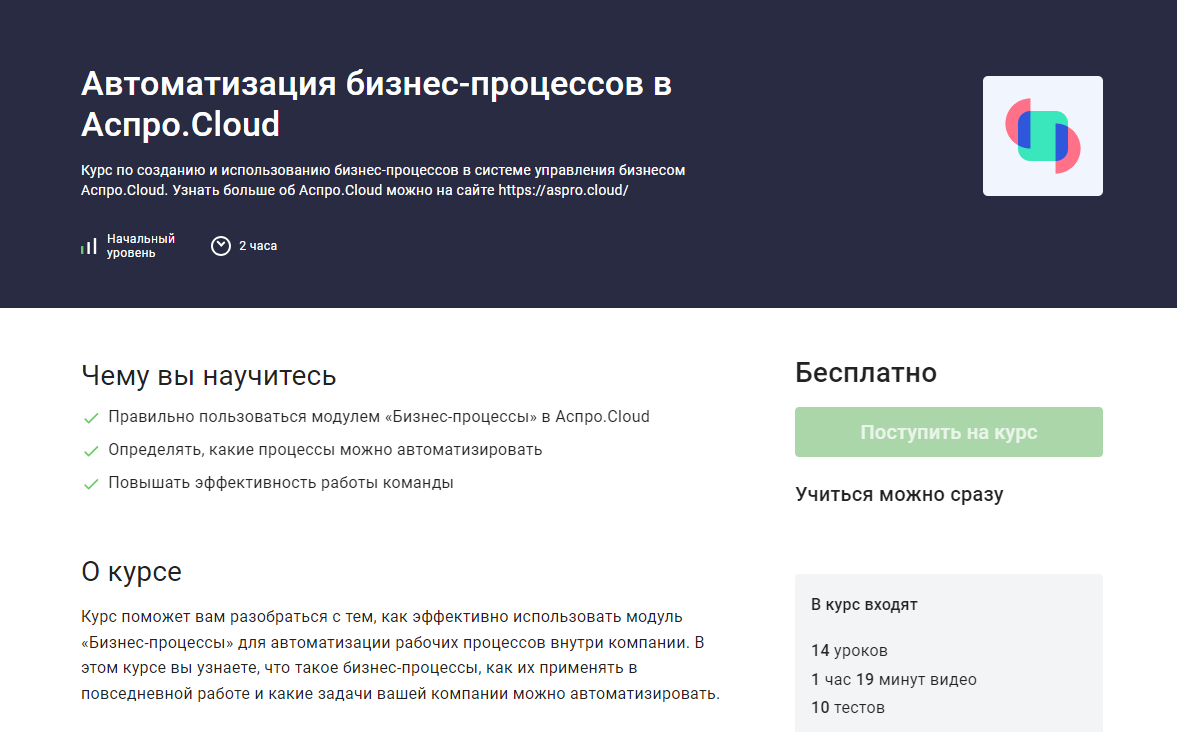1177x732 pixels.
Task: Click the 'Учиться можно сразу' text
Action: pos(899,495)
